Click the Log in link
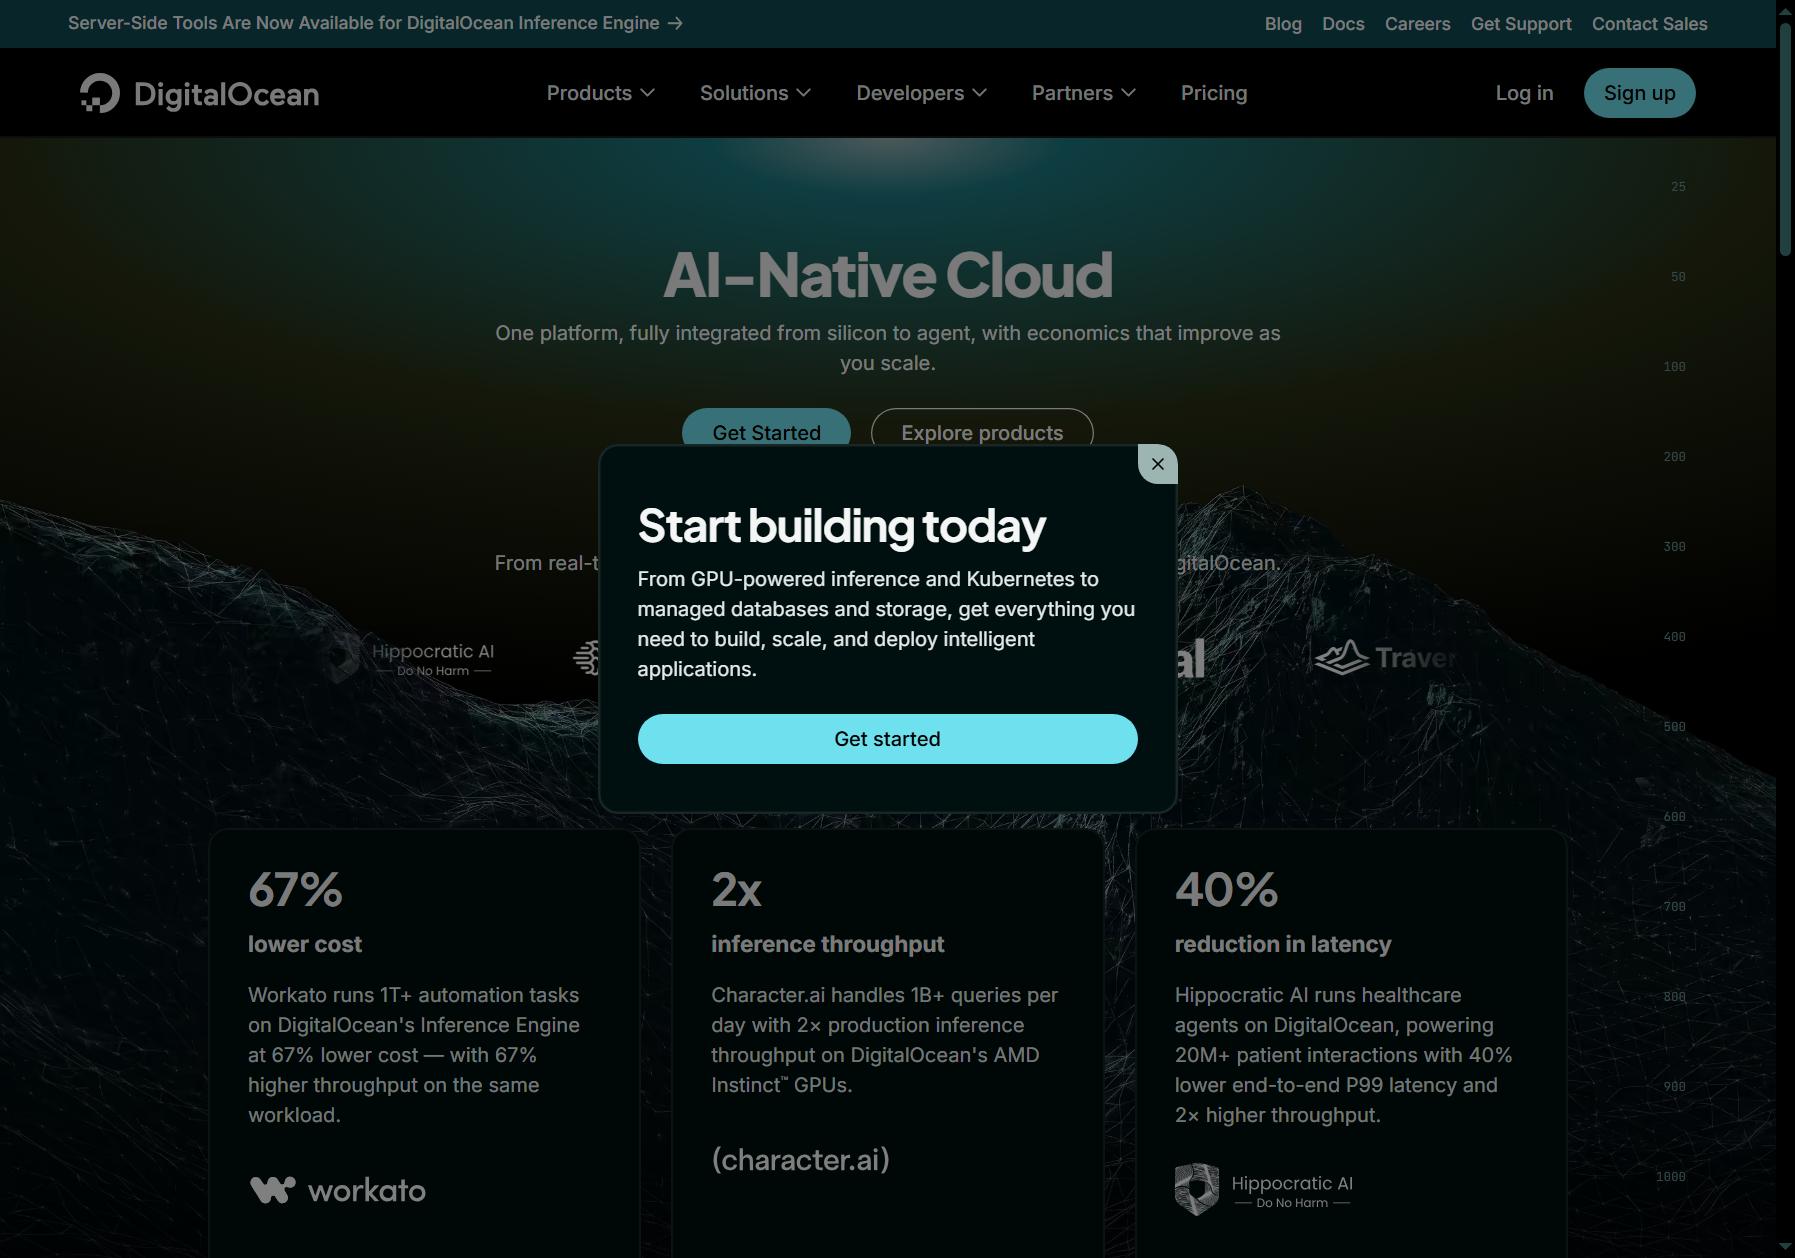1795x1258 pixels. pos(1524,93)
